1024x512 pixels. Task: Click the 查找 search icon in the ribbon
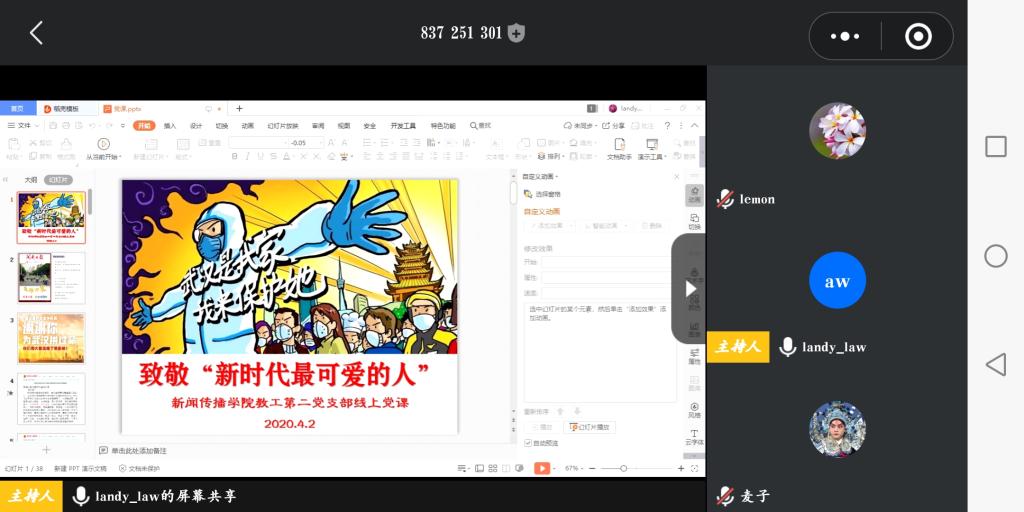click(479, 126)
